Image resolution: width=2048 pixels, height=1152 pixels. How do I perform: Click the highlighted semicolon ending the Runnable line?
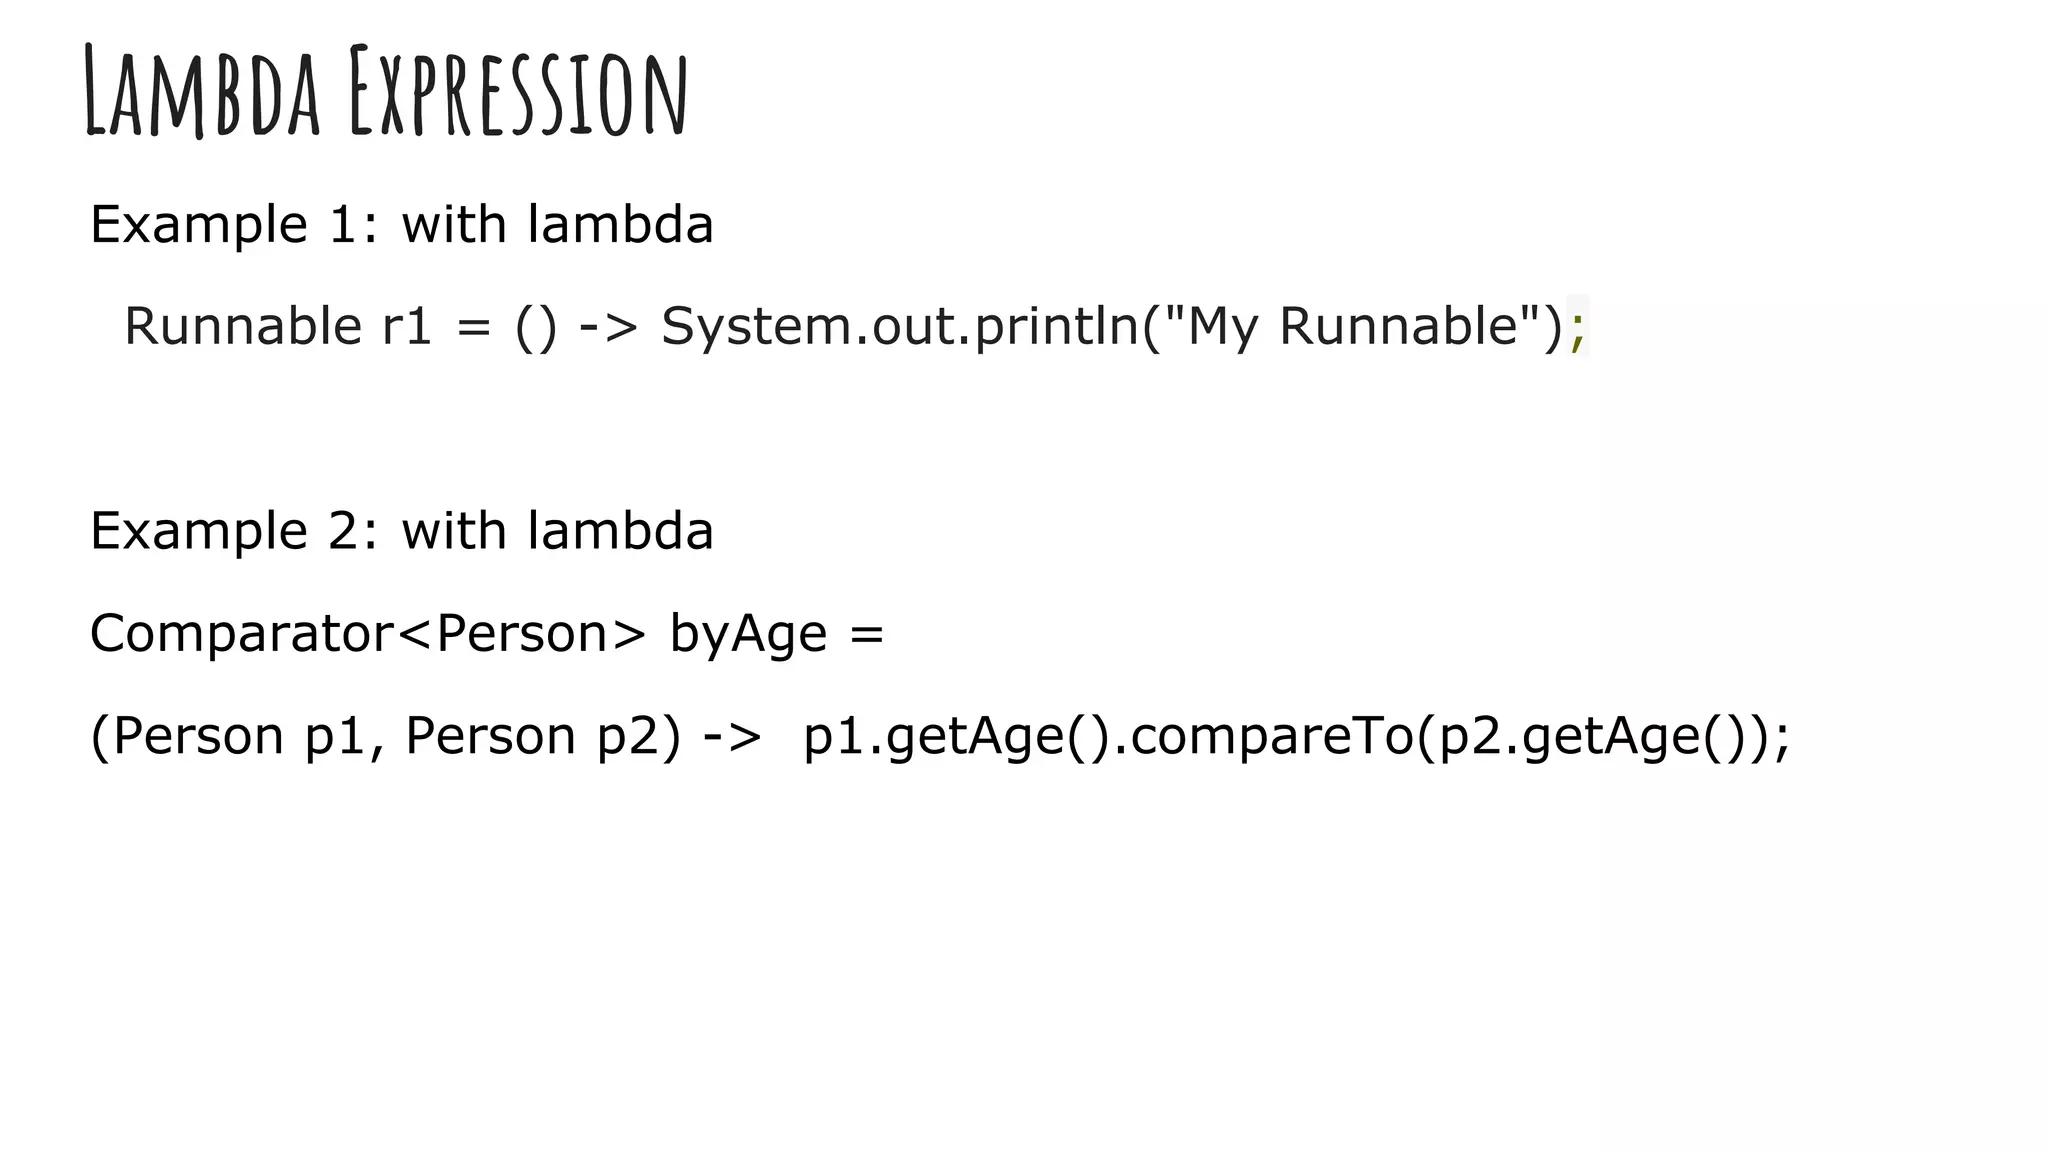(1577, 328)
